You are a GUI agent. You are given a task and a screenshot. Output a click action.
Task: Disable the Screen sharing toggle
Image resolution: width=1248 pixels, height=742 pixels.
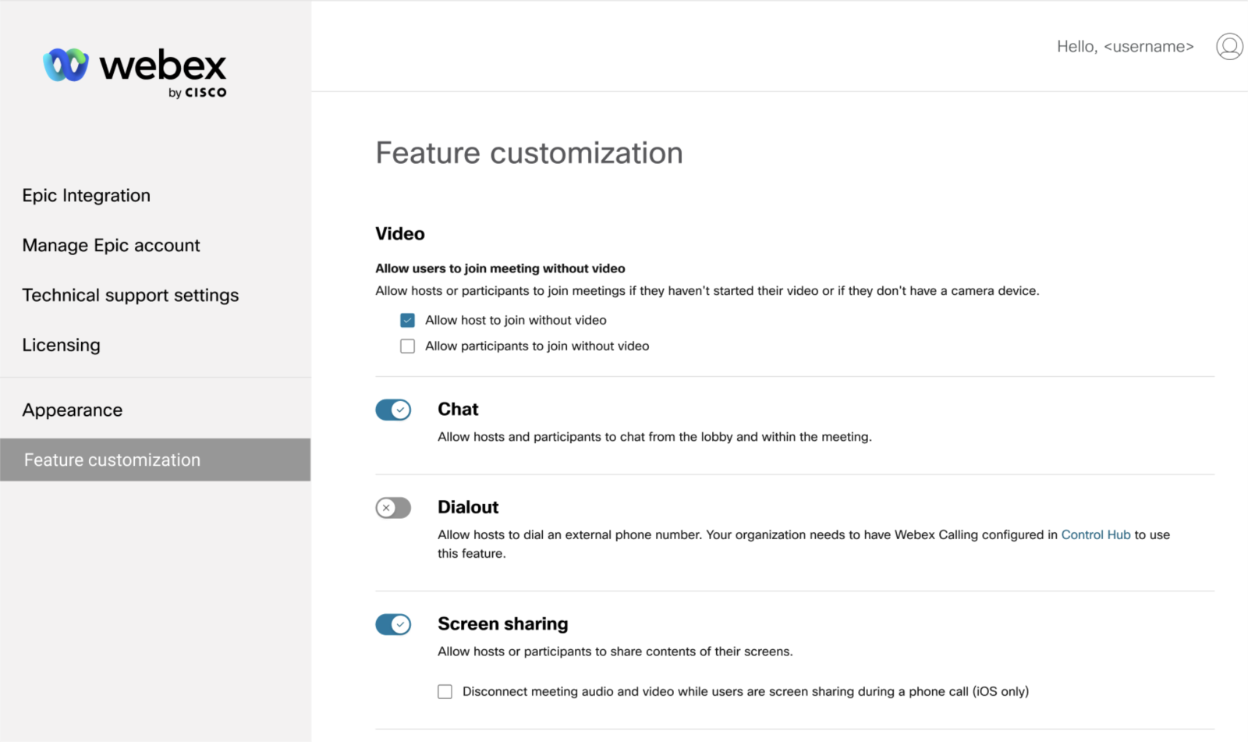click(x=393, y=625)
